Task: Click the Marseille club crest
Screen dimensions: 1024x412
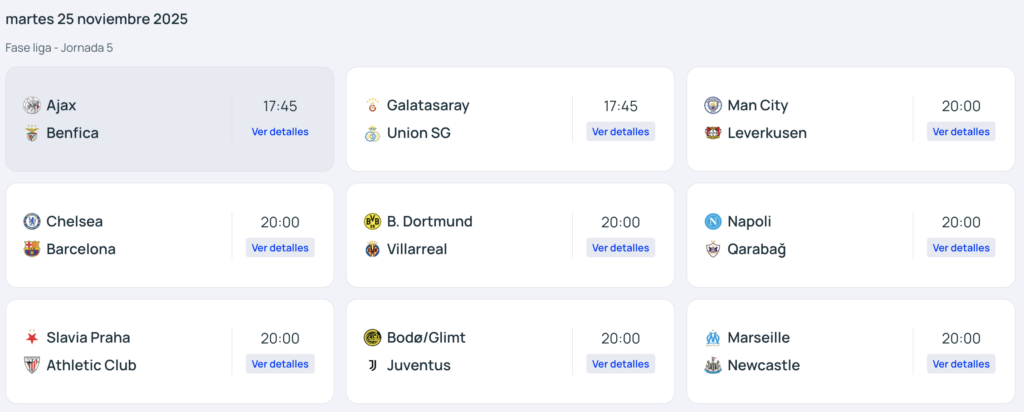Action: click(x=712, y=337)
